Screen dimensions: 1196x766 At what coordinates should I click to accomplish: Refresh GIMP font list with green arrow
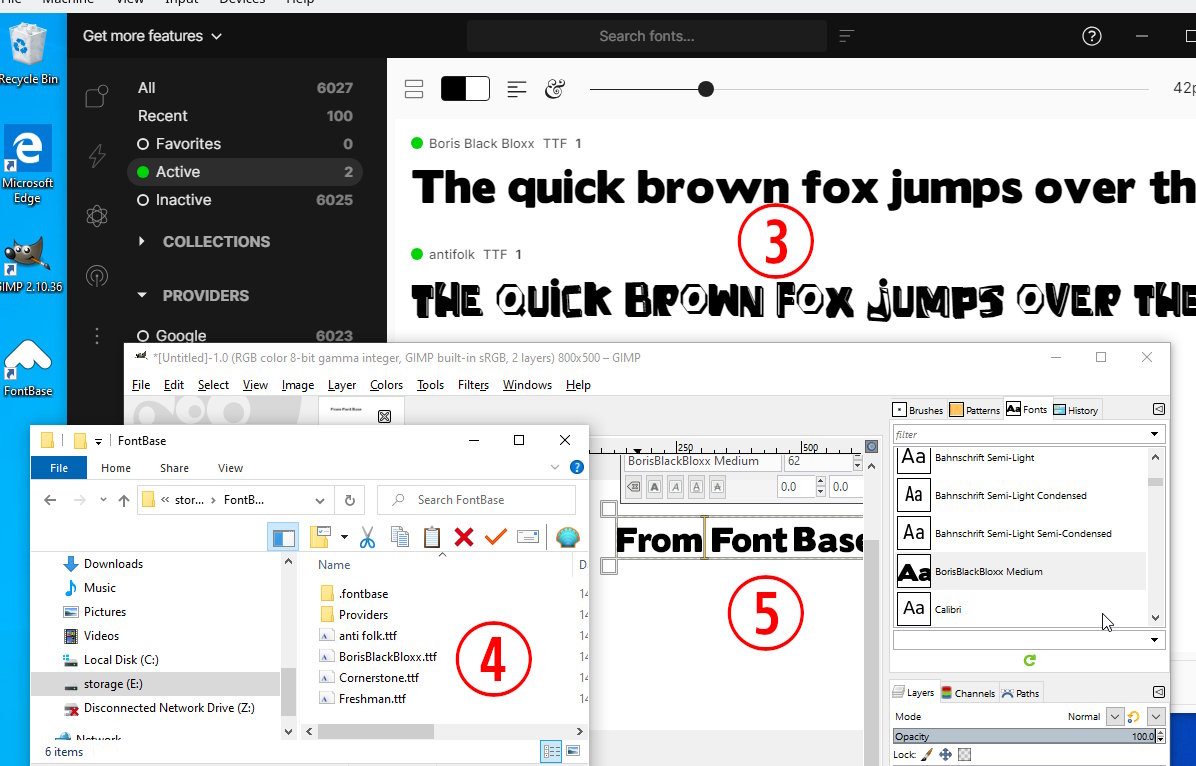point(1030,660)
